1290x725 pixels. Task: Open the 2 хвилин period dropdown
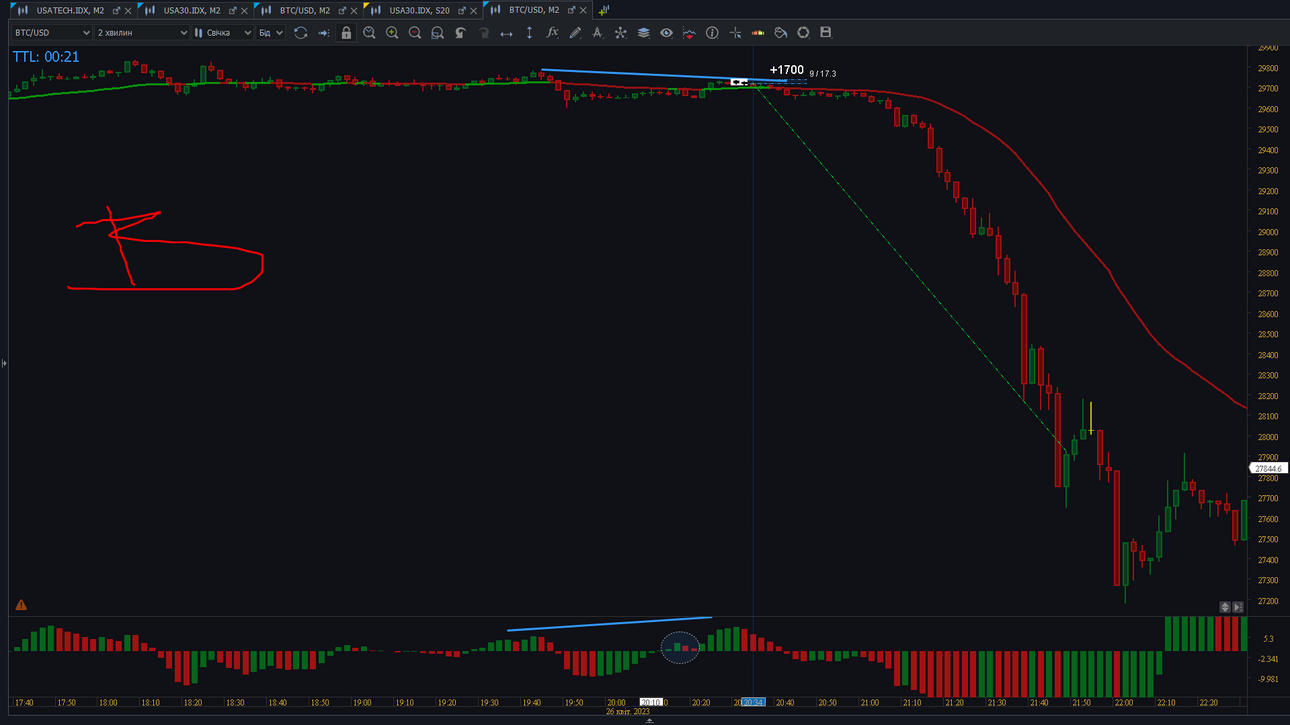[x=142, y=33]
